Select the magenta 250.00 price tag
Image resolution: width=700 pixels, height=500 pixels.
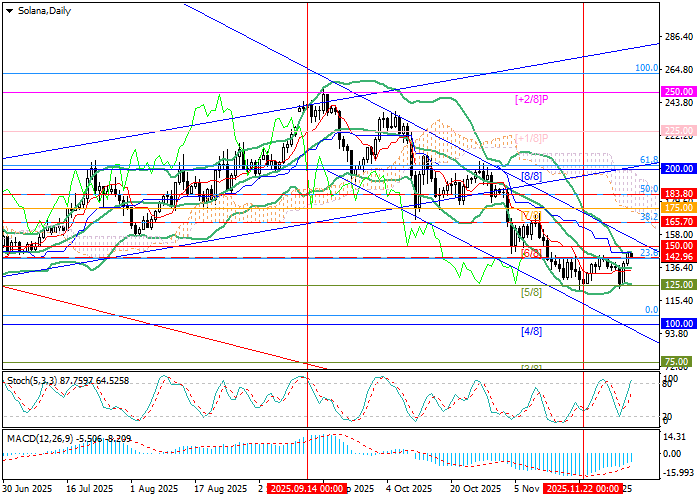pos(679,91)
